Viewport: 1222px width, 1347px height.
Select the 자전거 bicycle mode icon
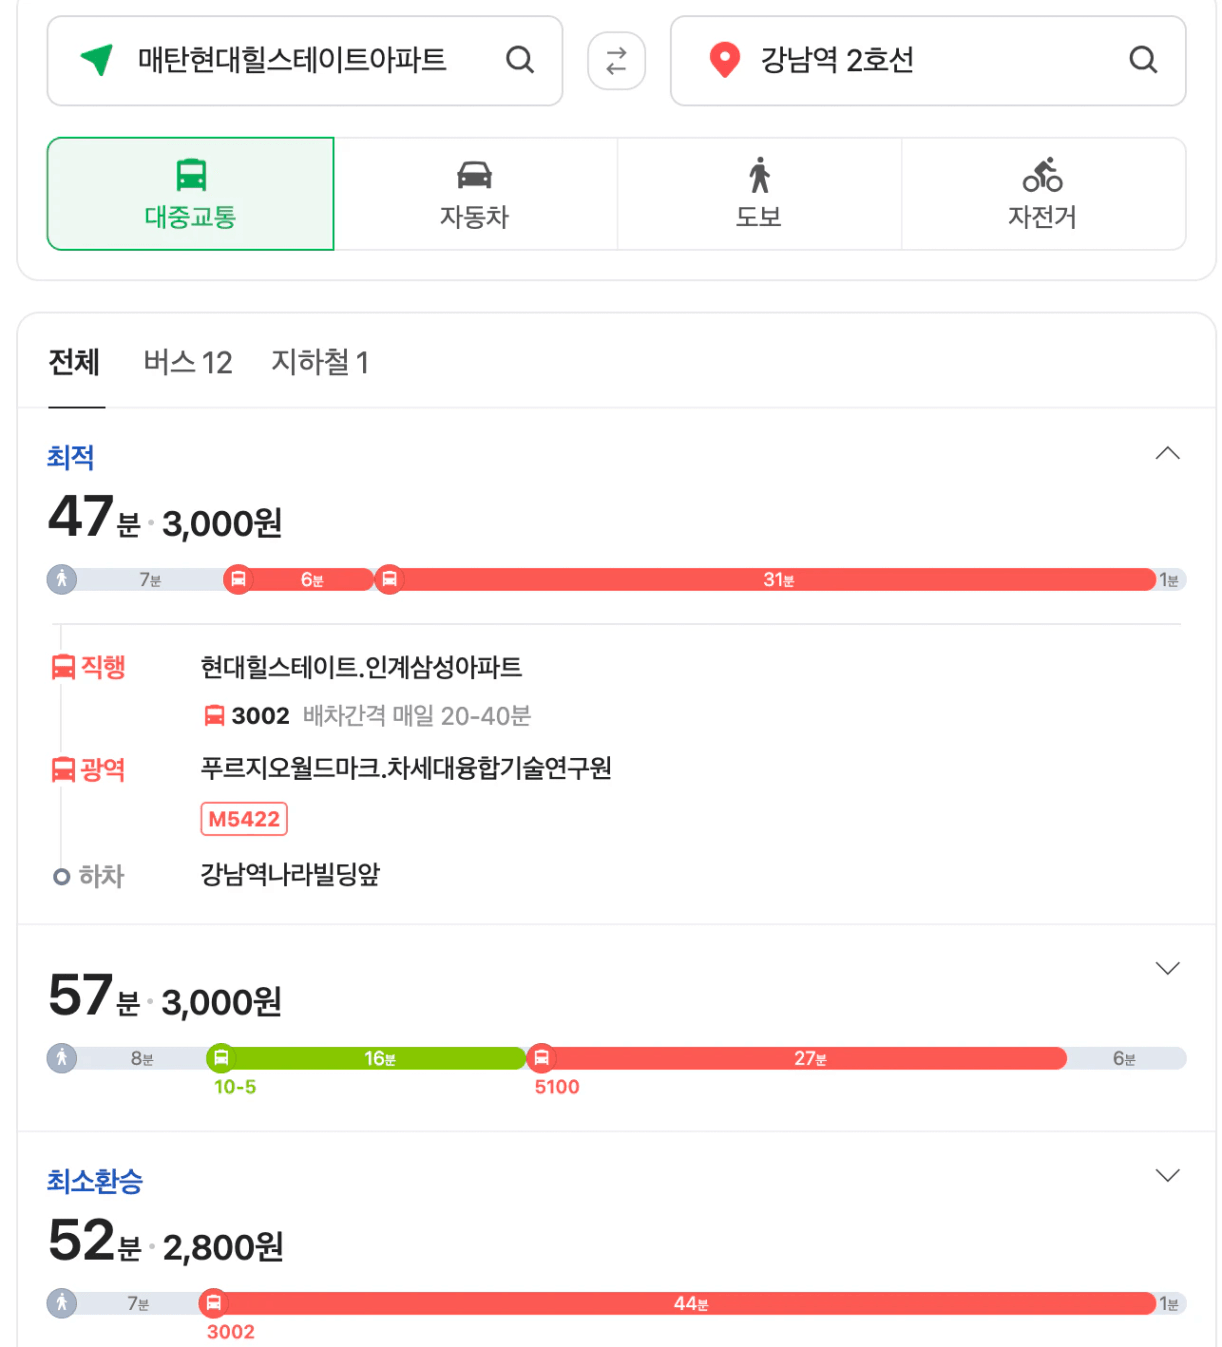[1042, 175]
